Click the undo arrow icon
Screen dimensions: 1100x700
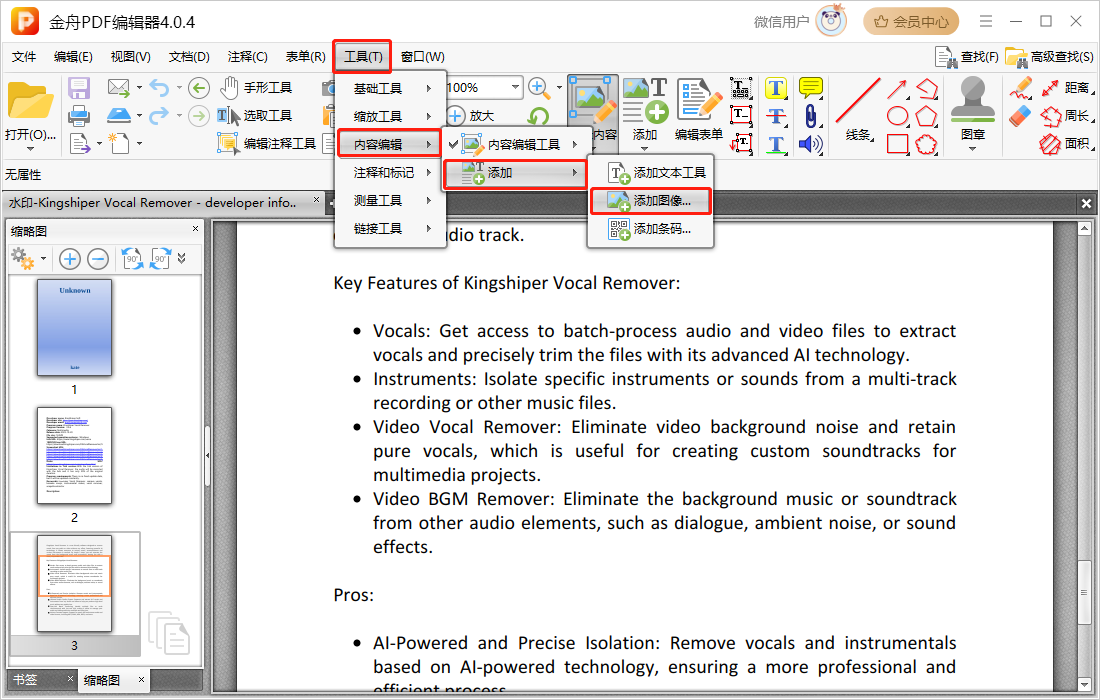pos(159,88)
